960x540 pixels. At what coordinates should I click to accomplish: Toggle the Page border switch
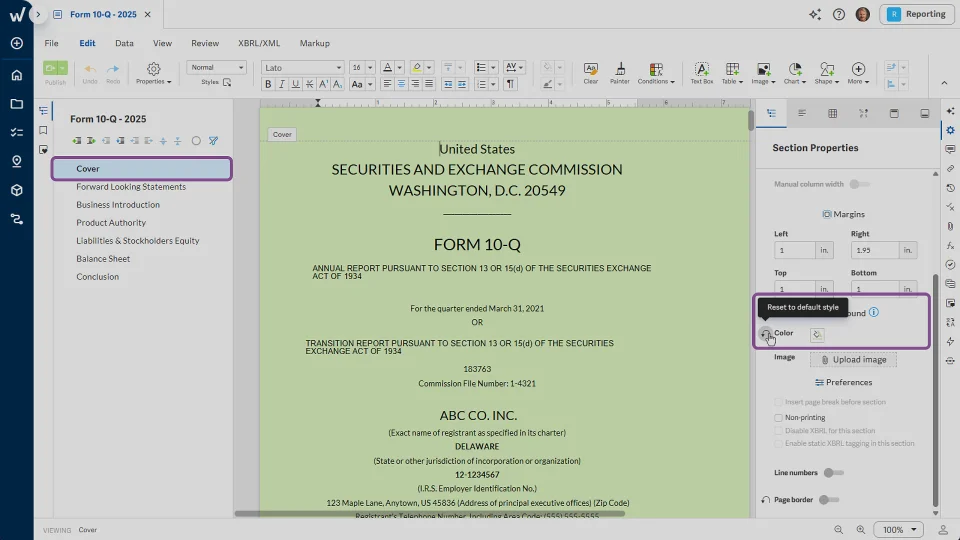pyautogui.click(x=829, y=500)
